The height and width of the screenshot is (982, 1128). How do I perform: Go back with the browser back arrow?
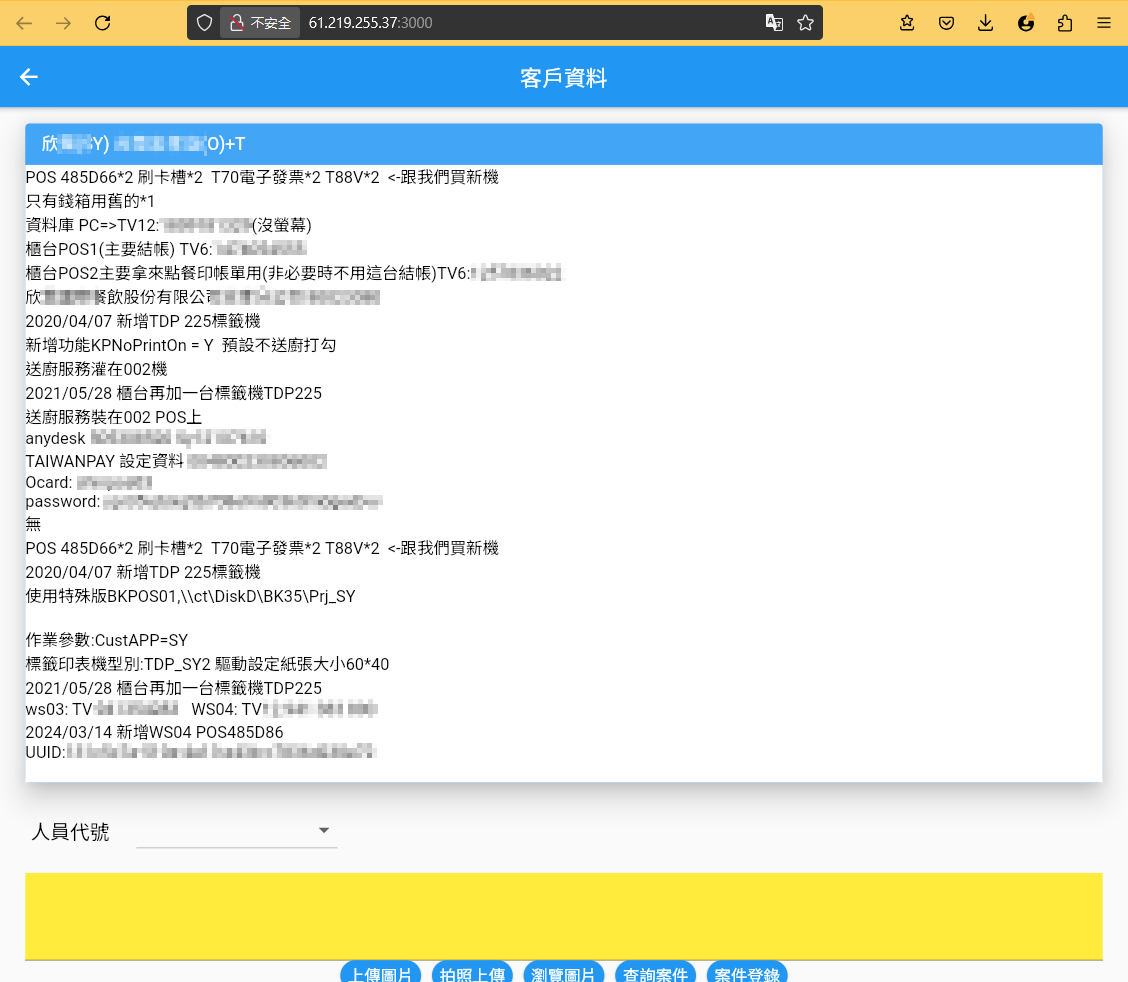(24, 23)
